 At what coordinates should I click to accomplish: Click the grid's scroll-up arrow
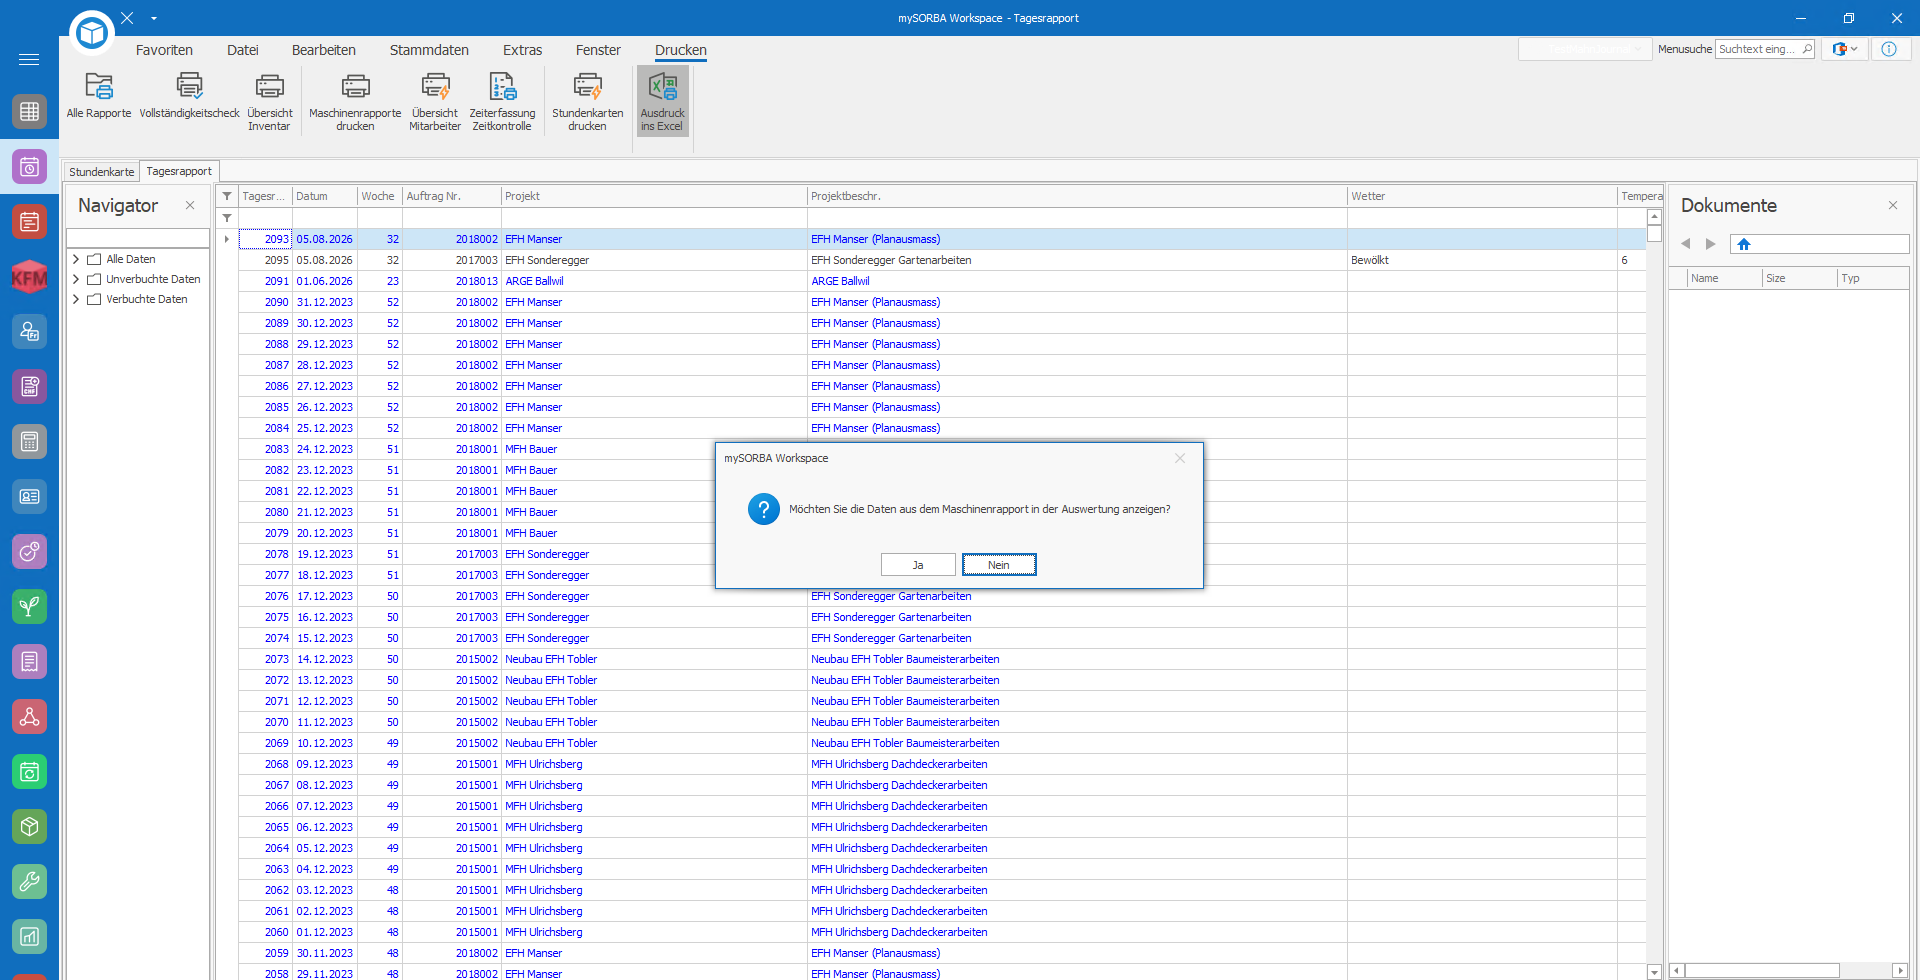point(1654,217)
